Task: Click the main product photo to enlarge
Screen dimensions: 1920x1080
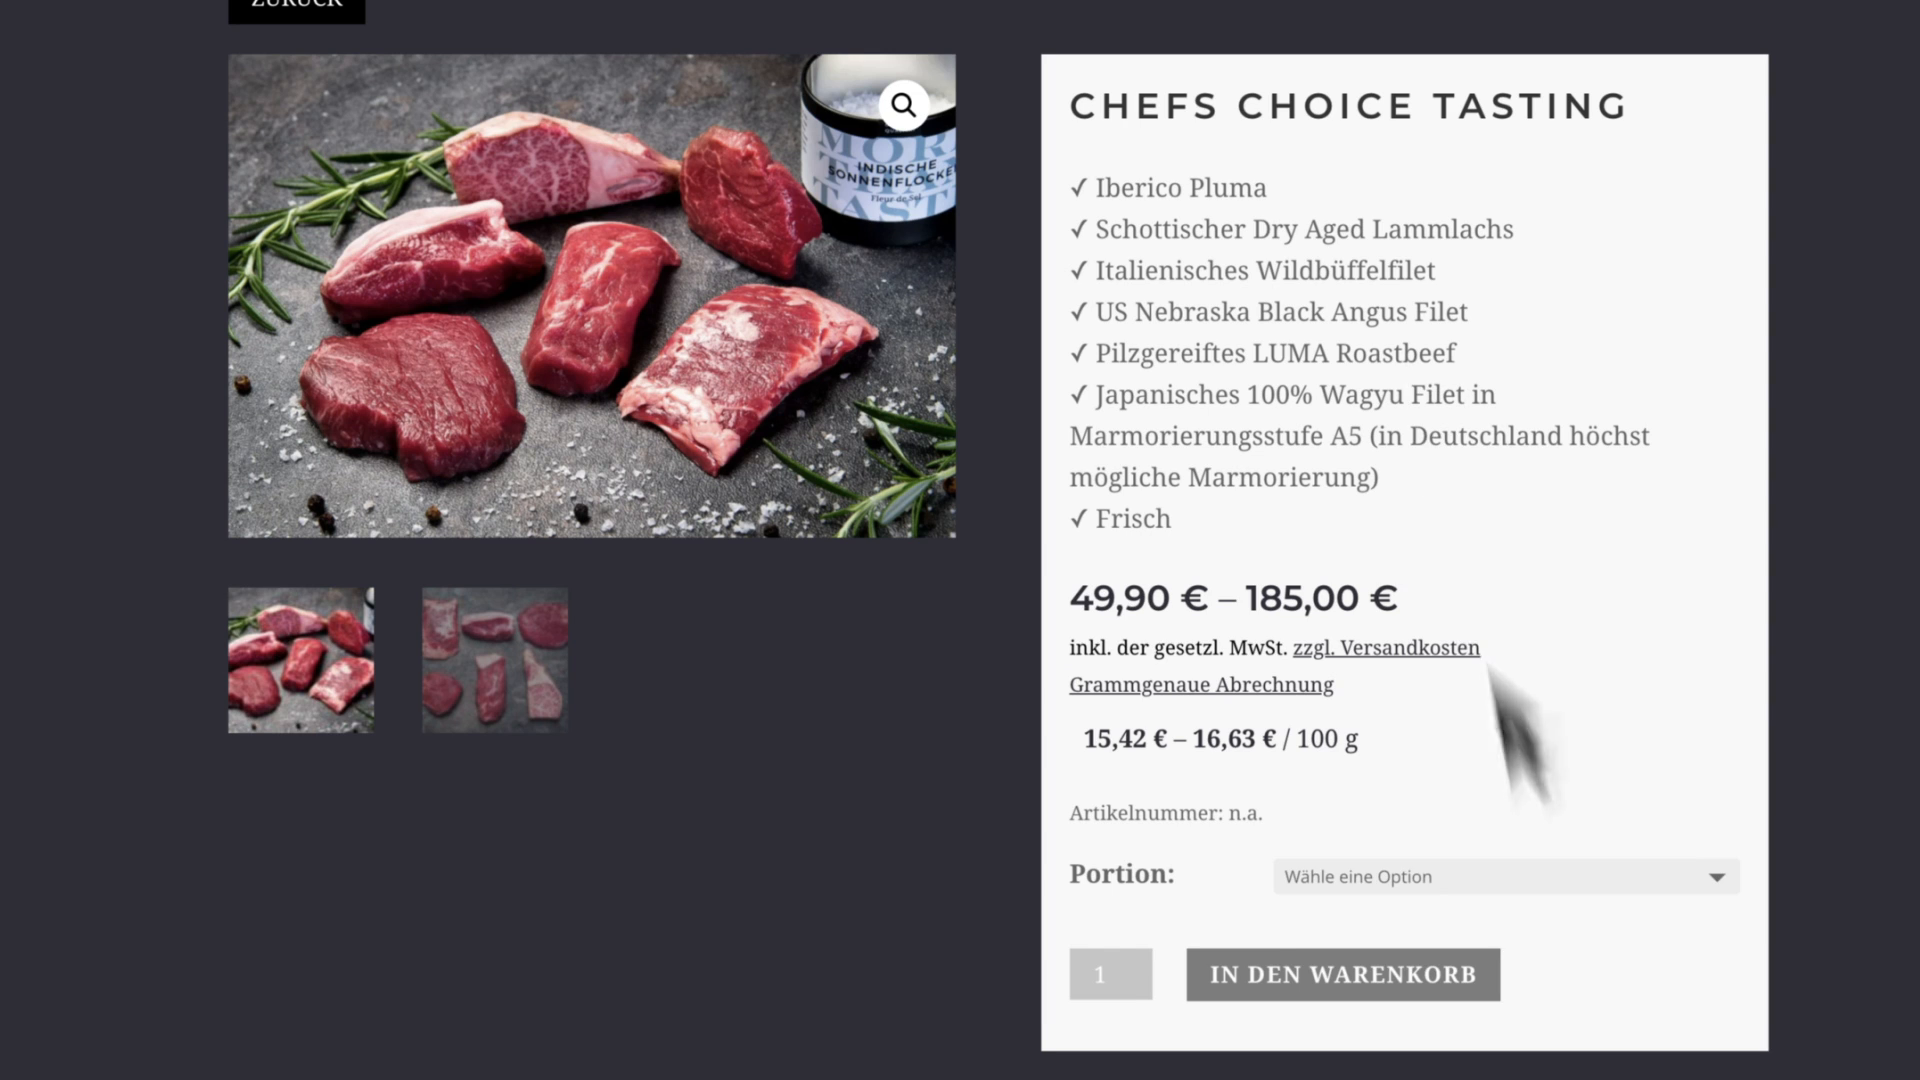Action: 592,296
